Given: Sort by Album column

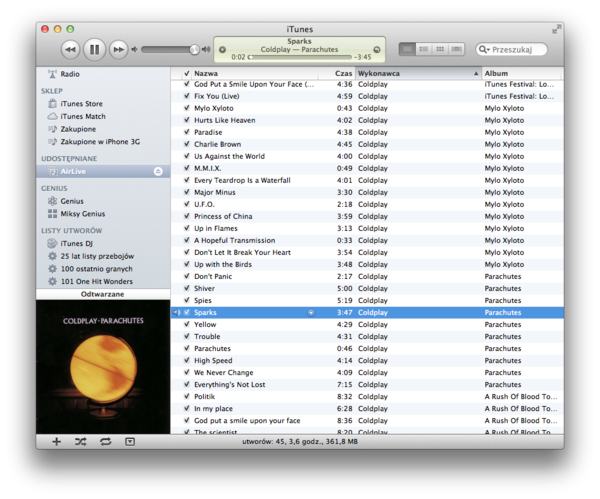Looking at the screenshot, I should click(522, 73).
